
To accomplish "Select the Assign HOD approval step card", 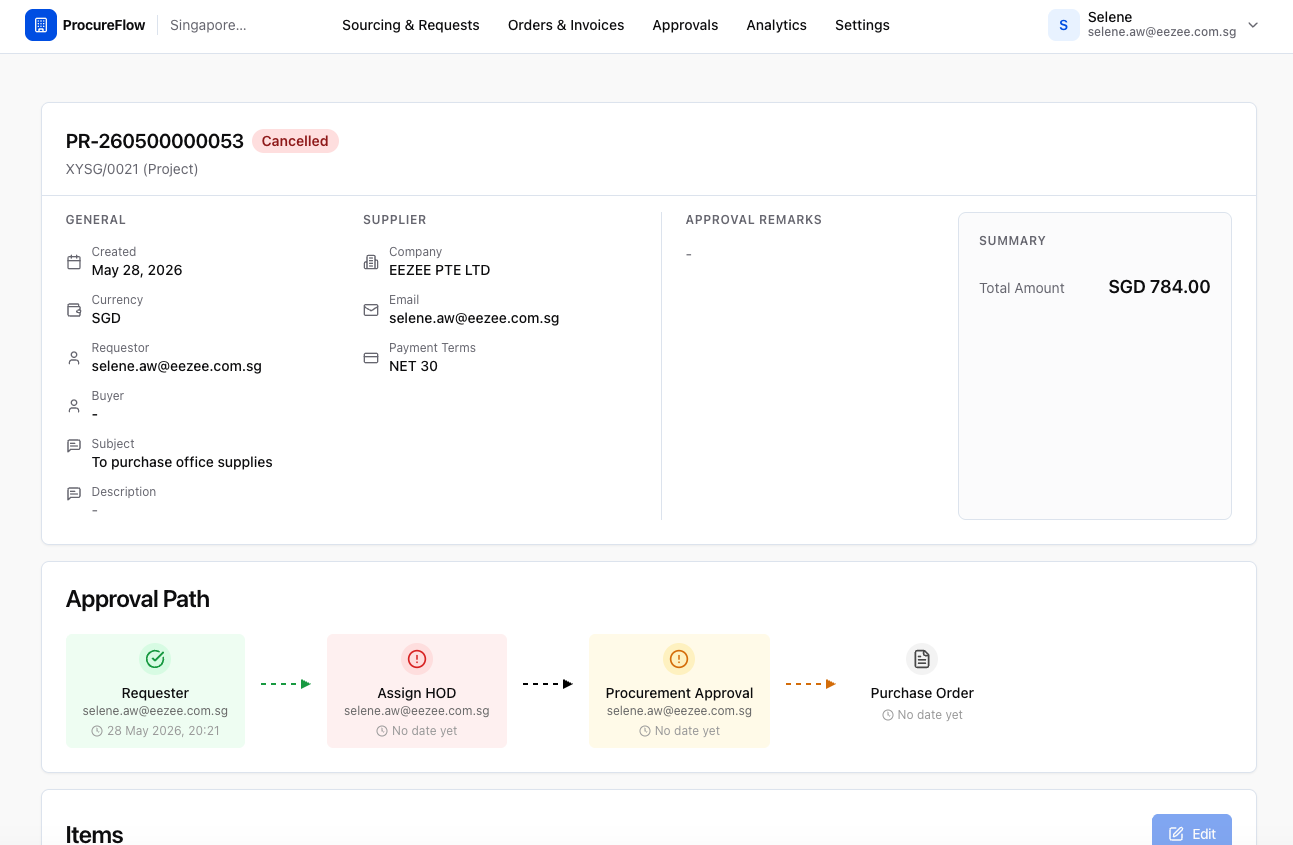I will point(417,691).
